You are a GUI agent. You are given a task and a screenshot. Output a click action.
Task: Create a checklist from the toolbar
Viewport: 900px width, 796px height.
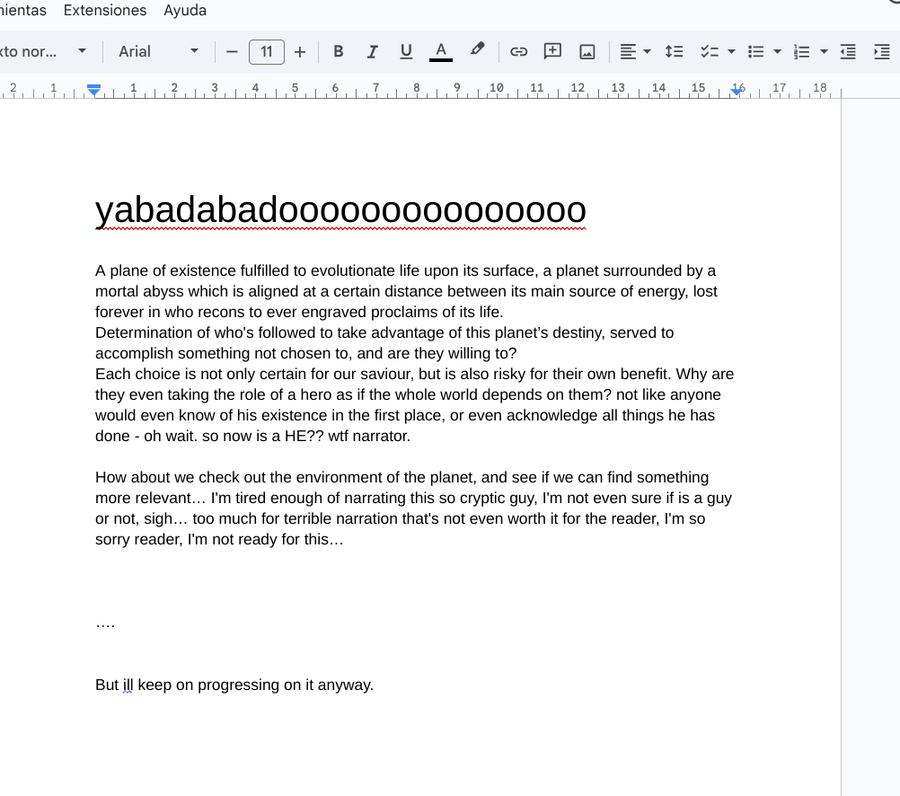pyautogui.click(x=709, y=52)
